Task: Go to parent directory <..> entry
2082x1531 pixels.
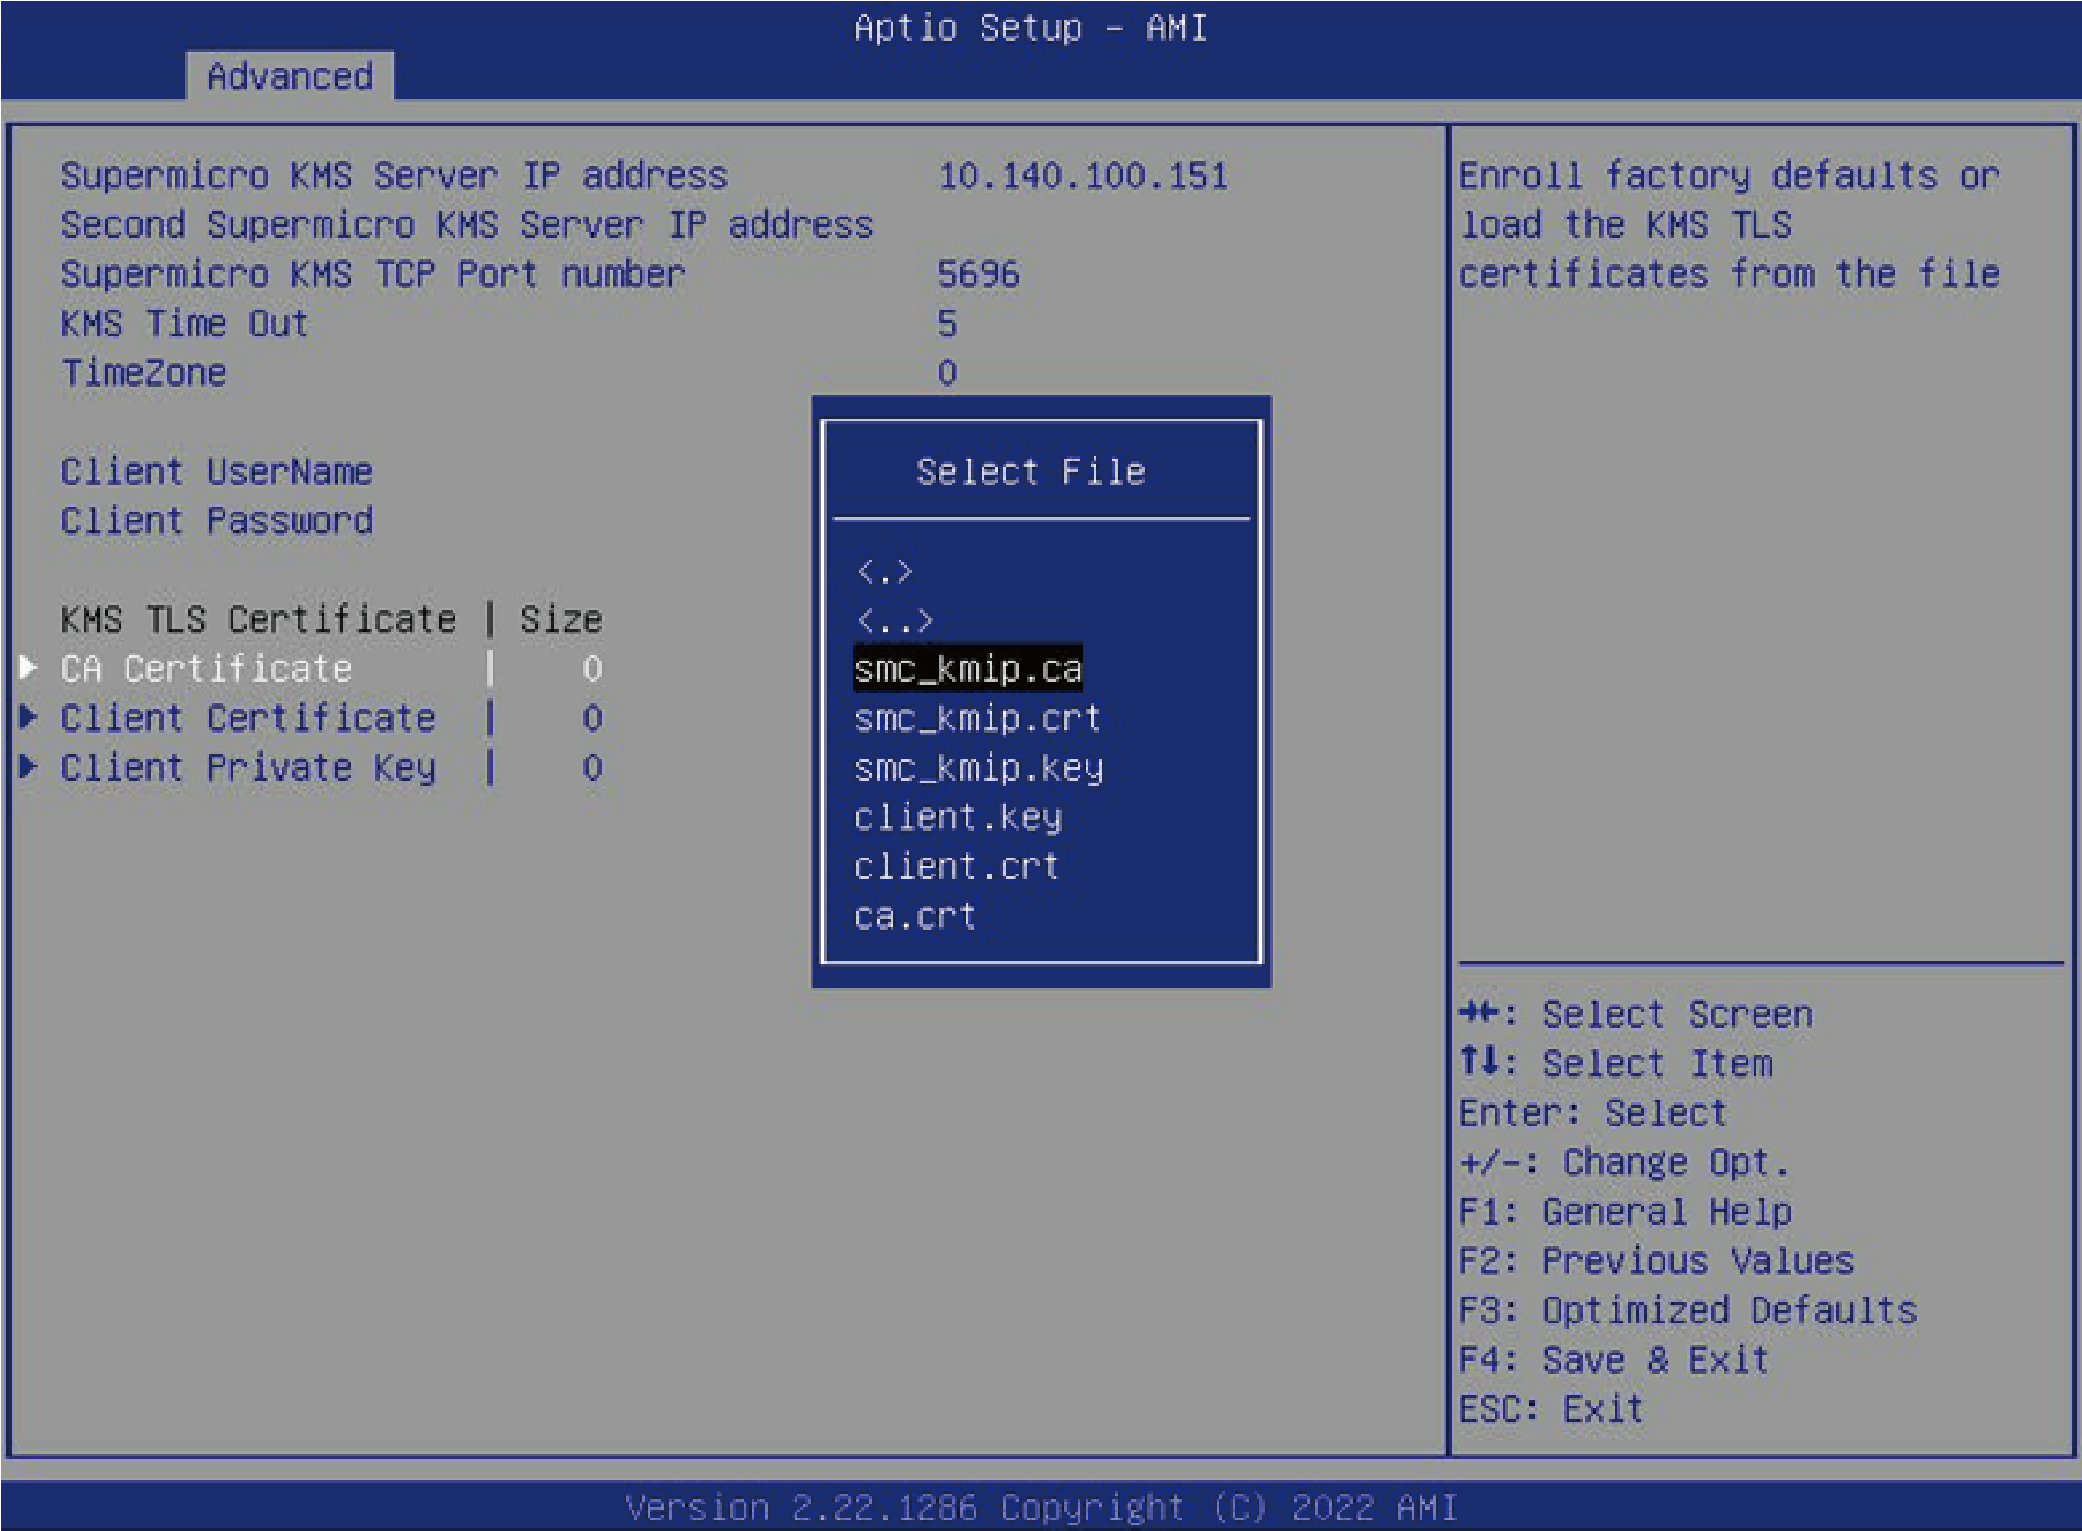Action: (x=894, y=621)
